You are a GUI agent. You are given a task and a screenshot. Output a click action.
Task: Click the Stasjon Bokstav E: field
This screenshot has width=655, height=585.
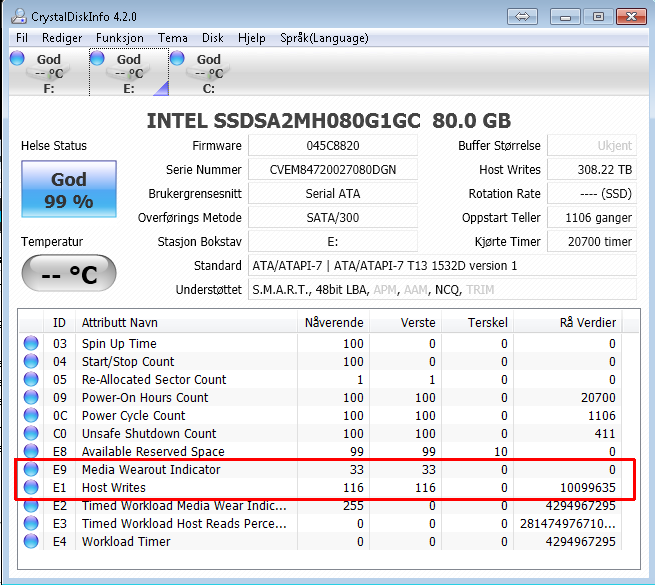(x=333, y=242)
